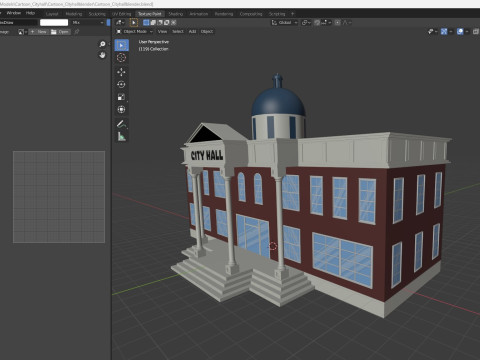Open the snapping options dropdown
Viewport: 480px width, 360px height.
point(326,23)
